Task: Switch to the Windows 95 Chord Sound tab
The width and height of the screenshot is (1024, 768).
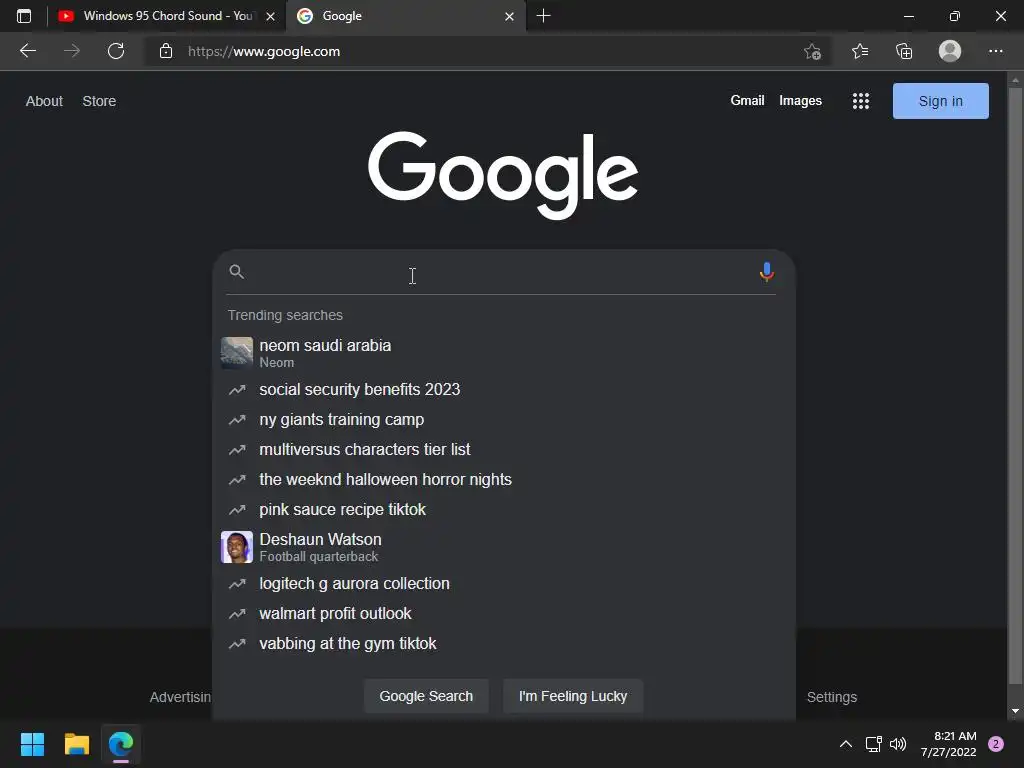Action: point(167,16)
